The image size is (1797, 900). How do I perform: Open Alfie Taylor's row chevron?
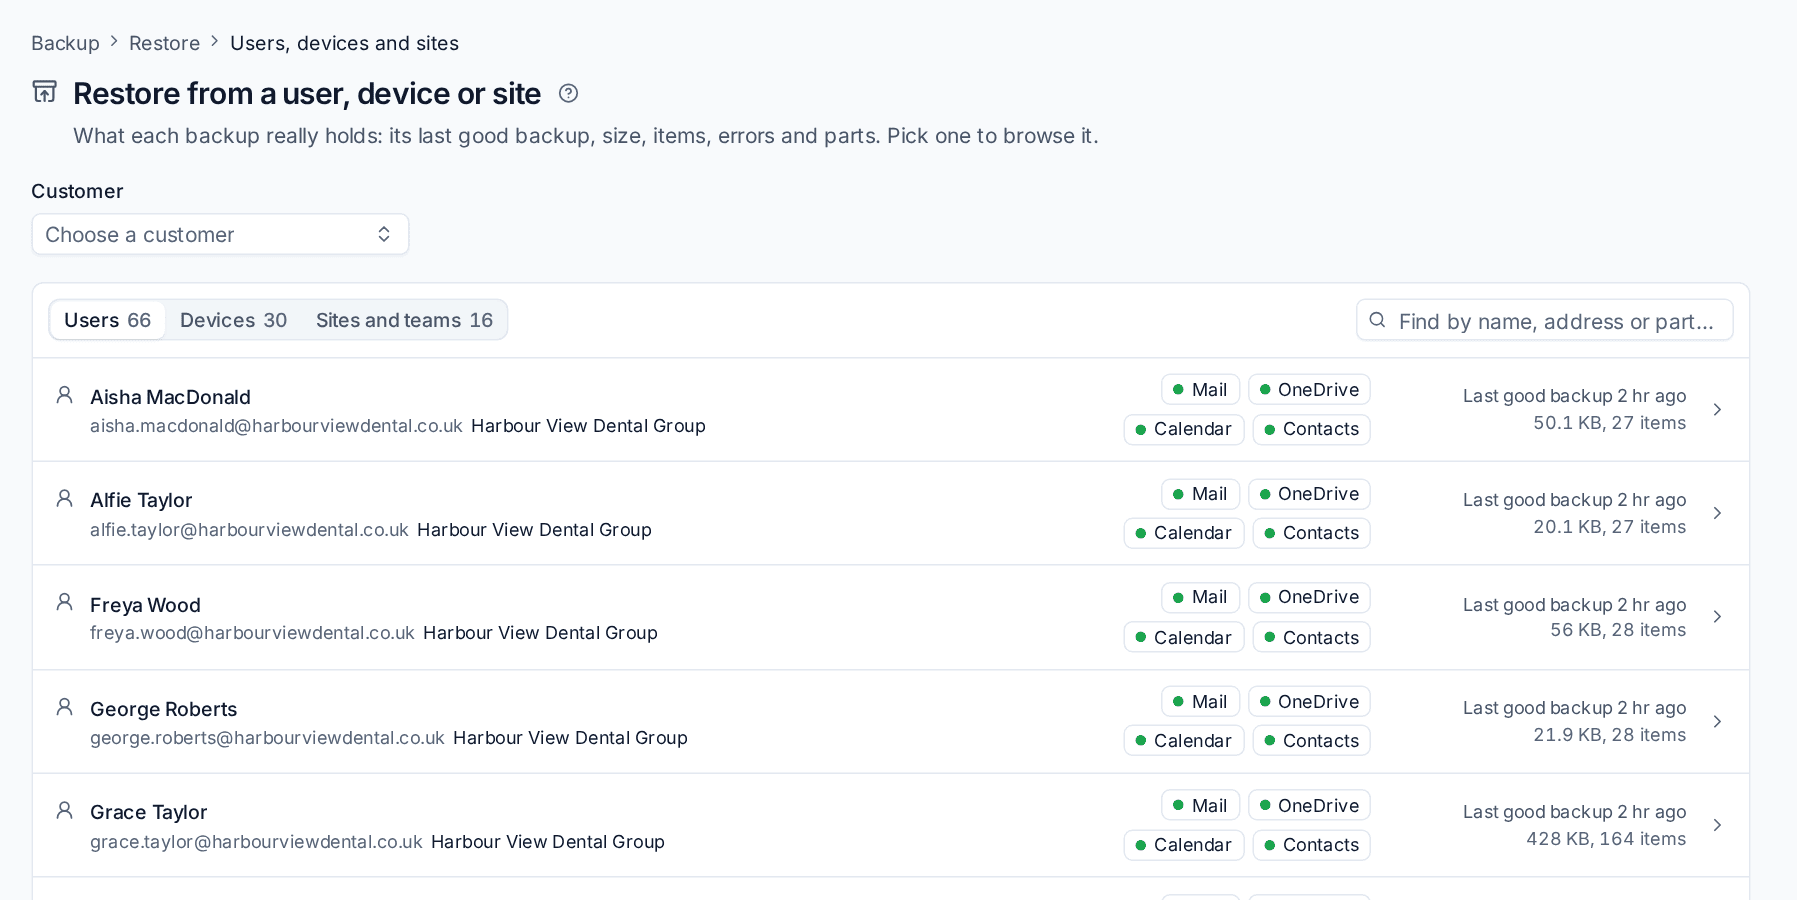pyautogui.click(x=1717, y=513)
